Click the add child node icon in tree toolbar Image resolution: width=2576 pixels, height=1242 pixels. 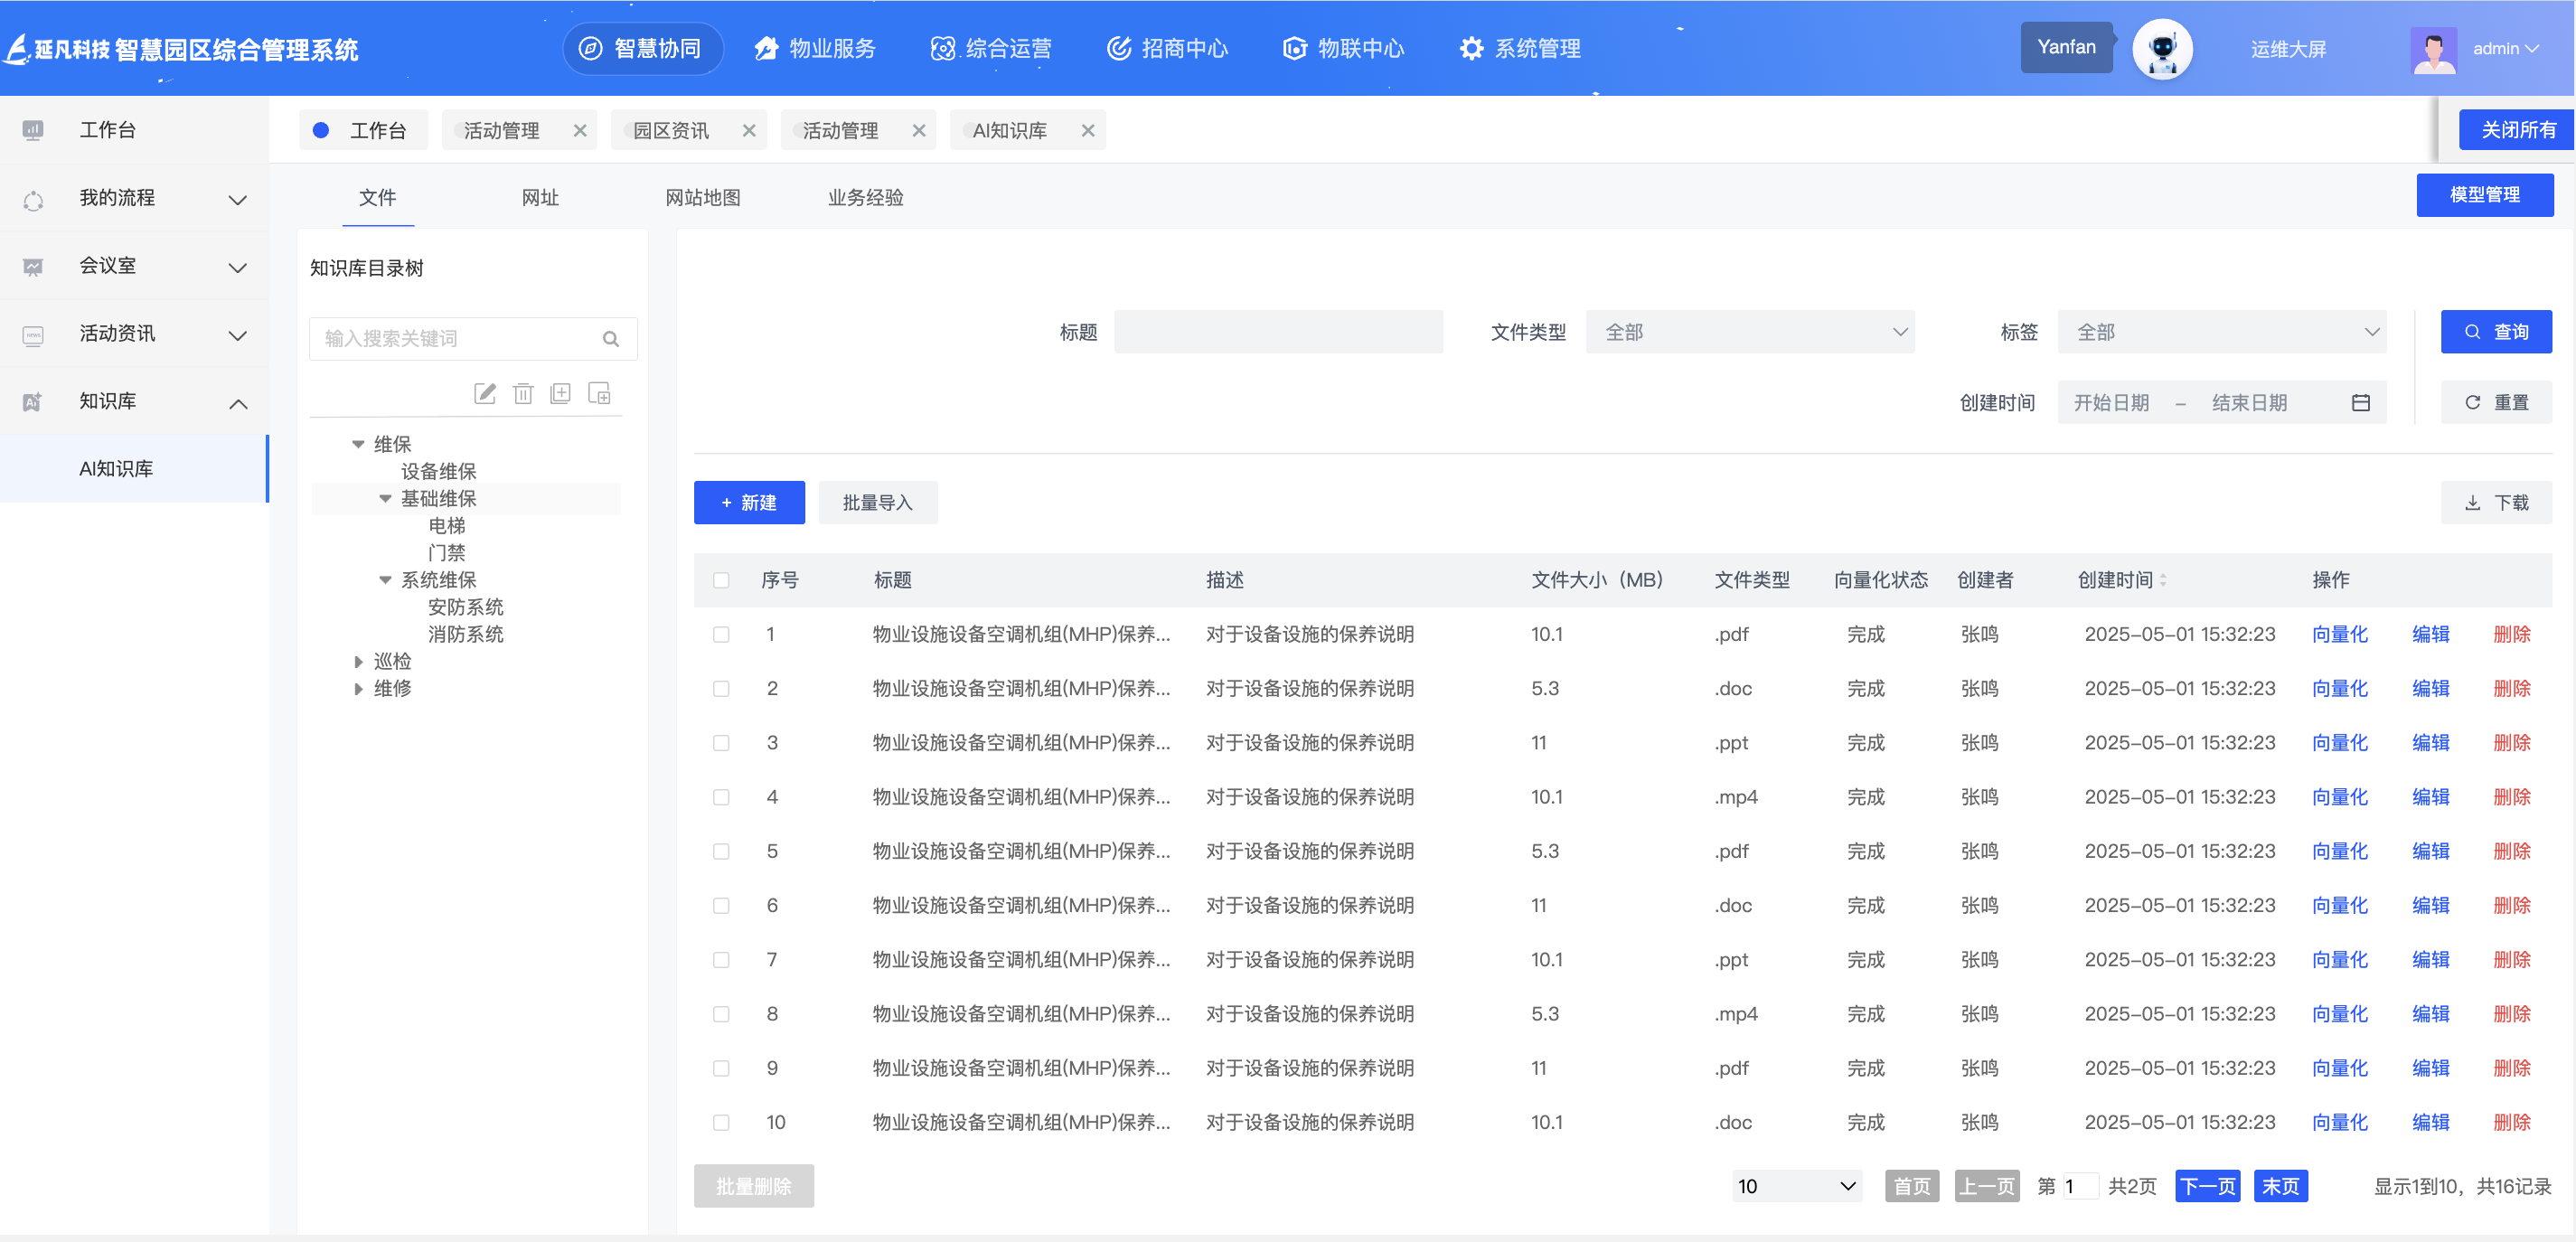[599, 394]
